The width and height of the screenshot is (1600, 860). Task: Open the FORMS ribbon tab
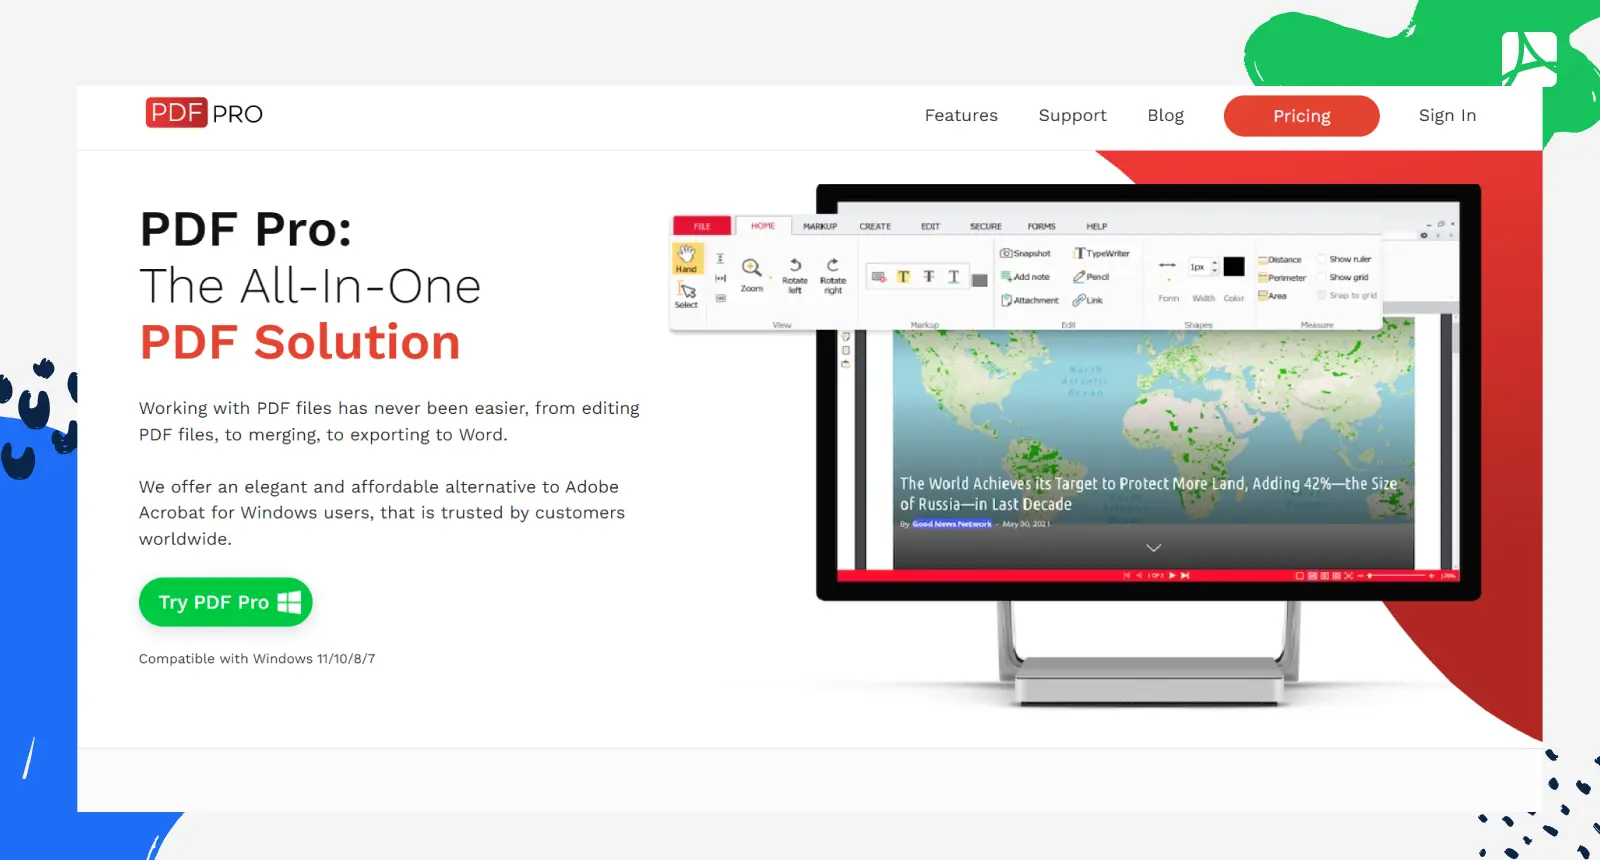click(1041, 227)
